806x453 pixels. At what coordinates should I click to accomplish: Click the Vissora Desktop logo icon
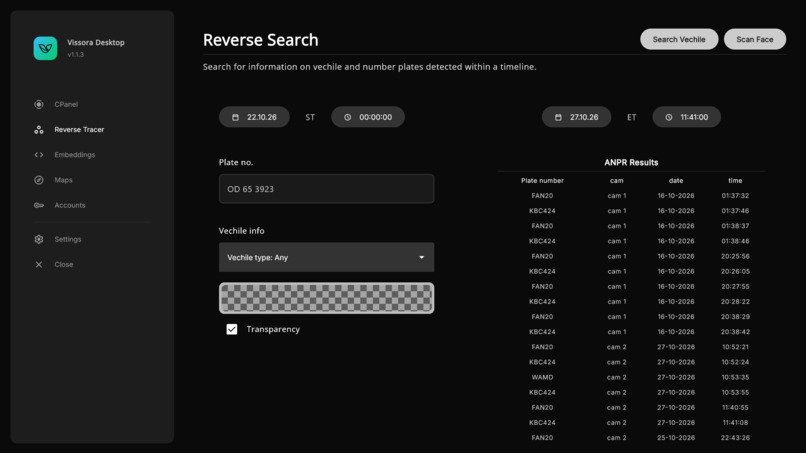[x=45, y=48]
